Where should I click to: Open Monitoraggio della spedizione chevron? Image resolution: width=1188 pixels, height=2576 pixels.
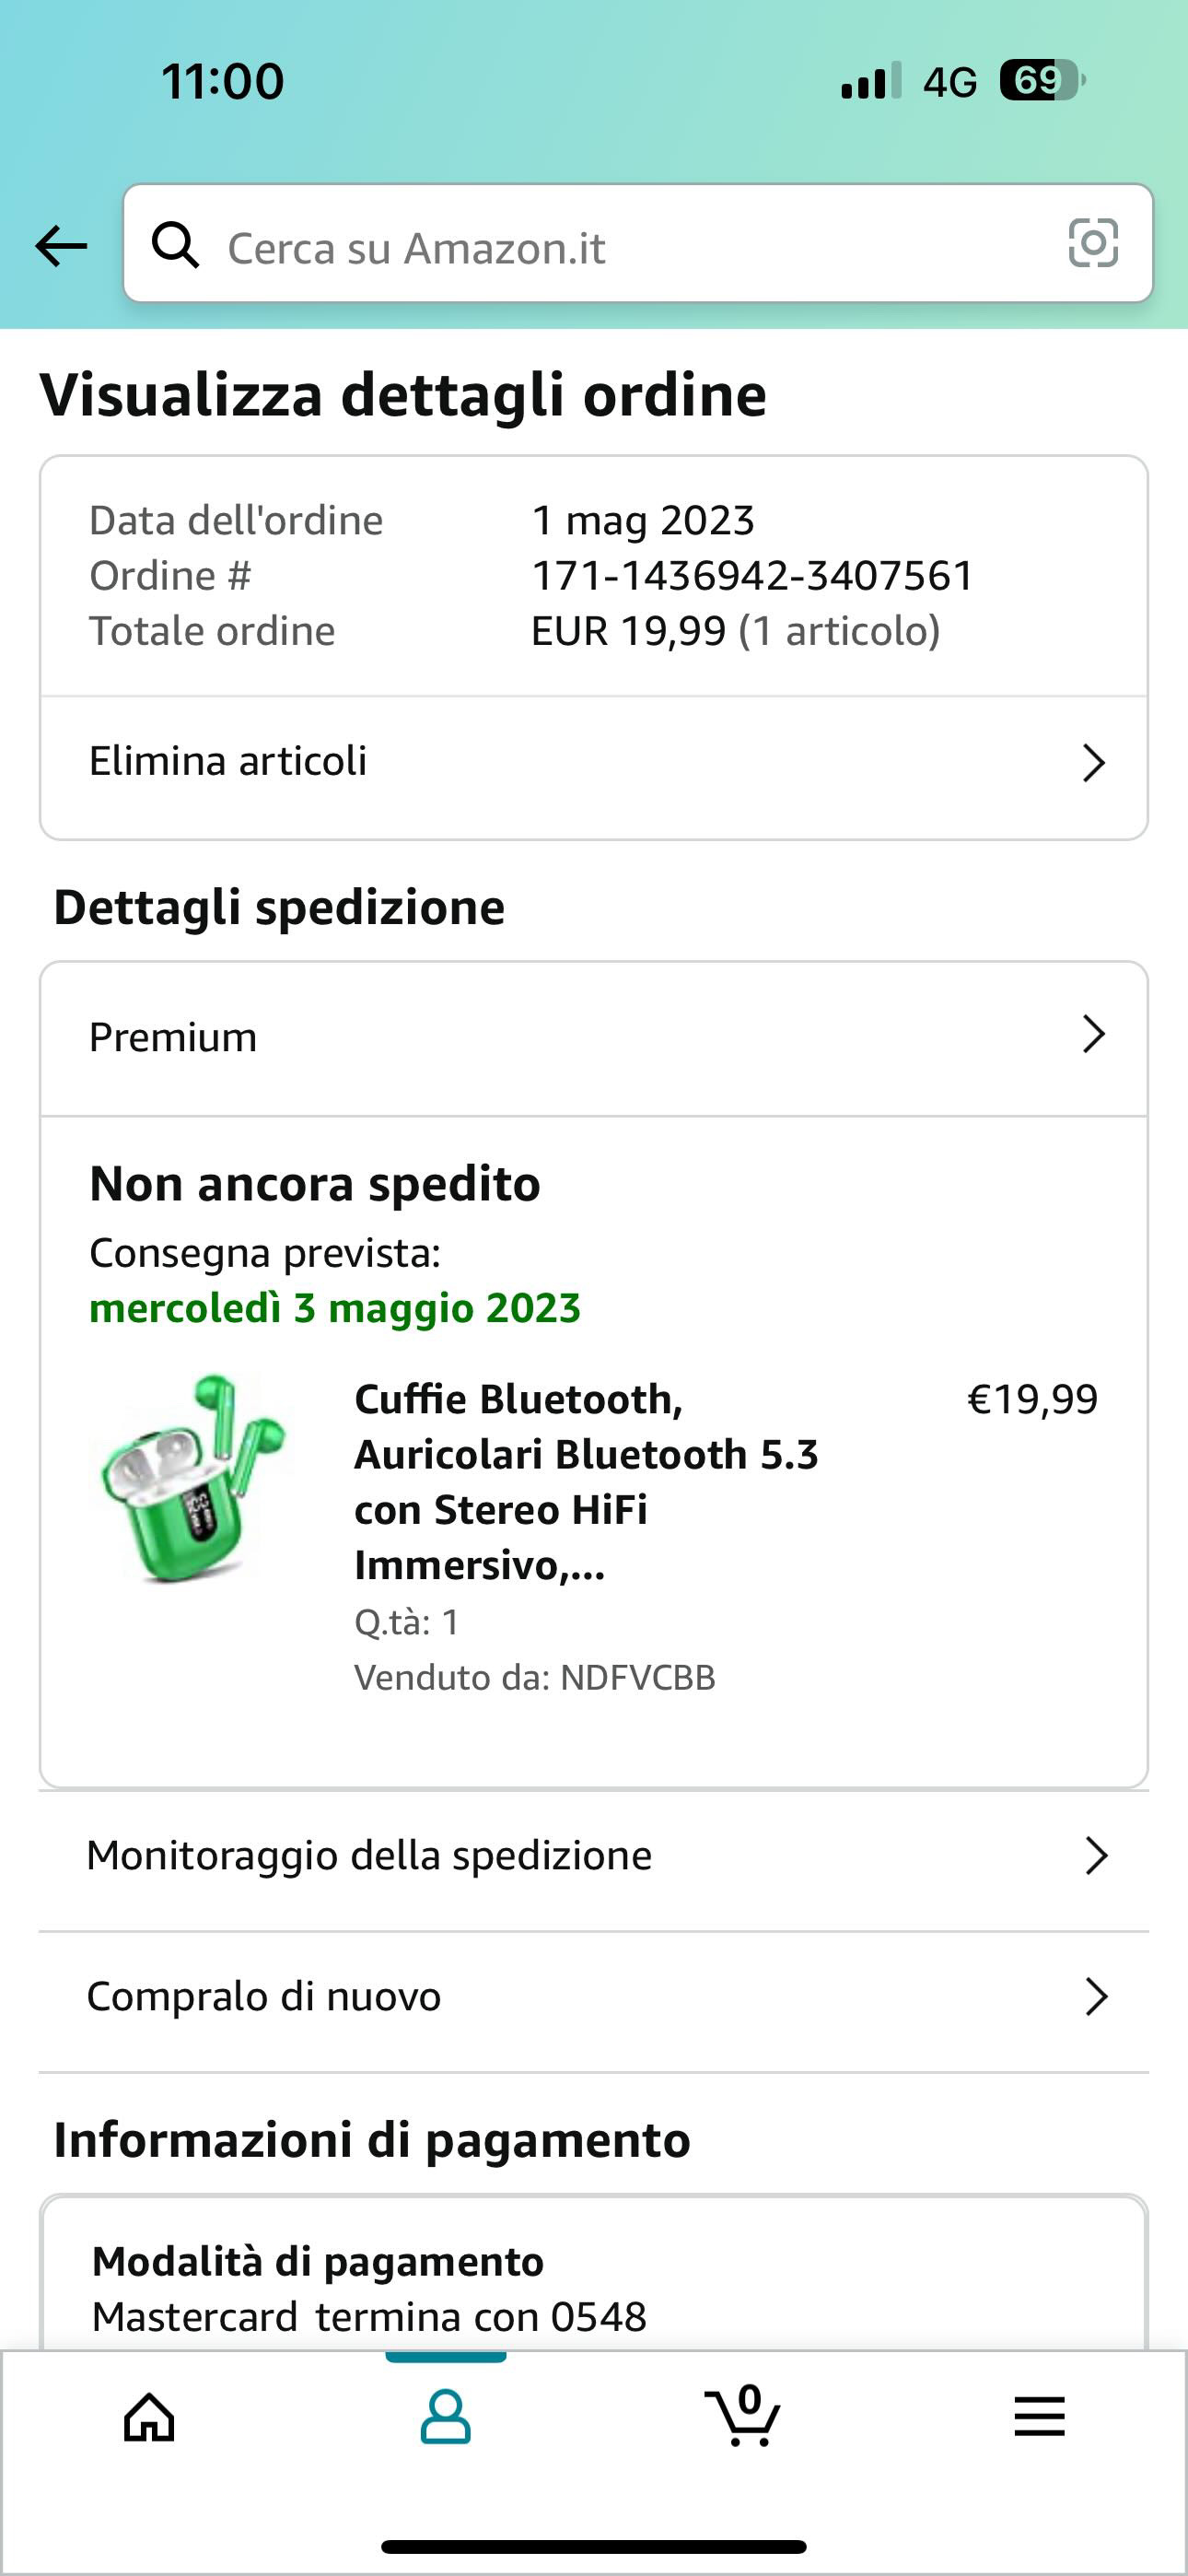click(1096, 1856)
